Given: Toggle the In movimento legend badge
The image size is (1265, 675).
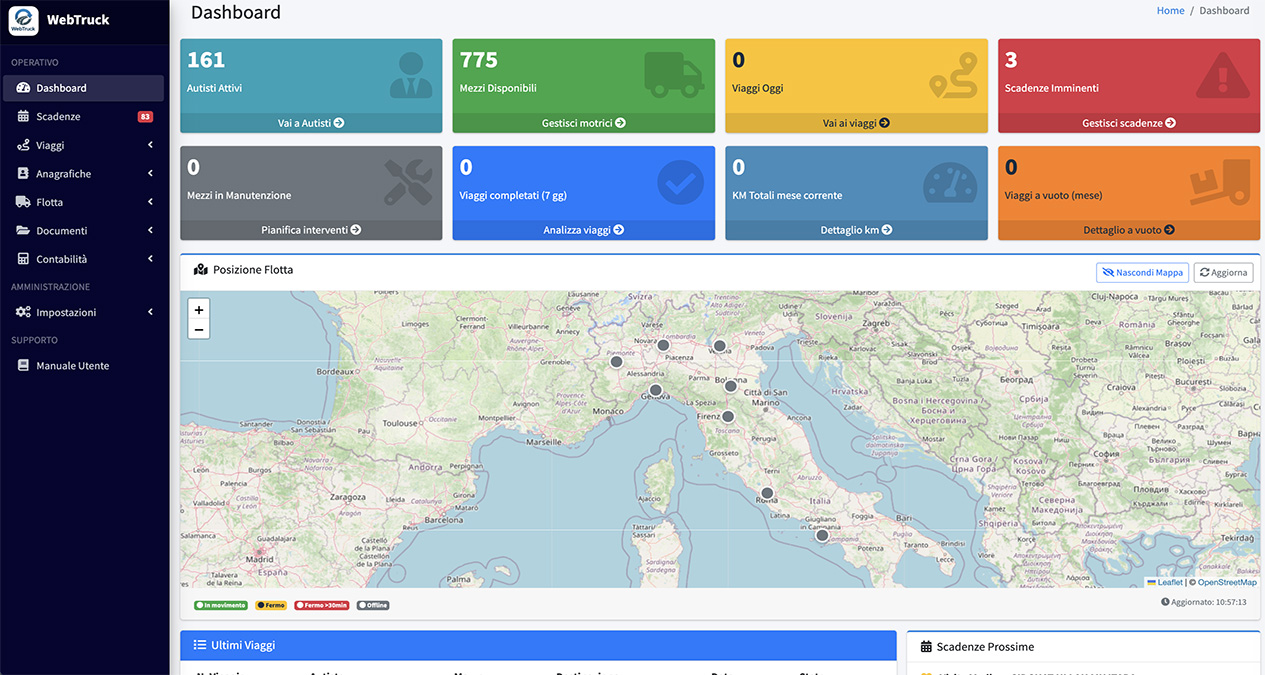Looking at the screenshot, I should [x=221, y=605].
